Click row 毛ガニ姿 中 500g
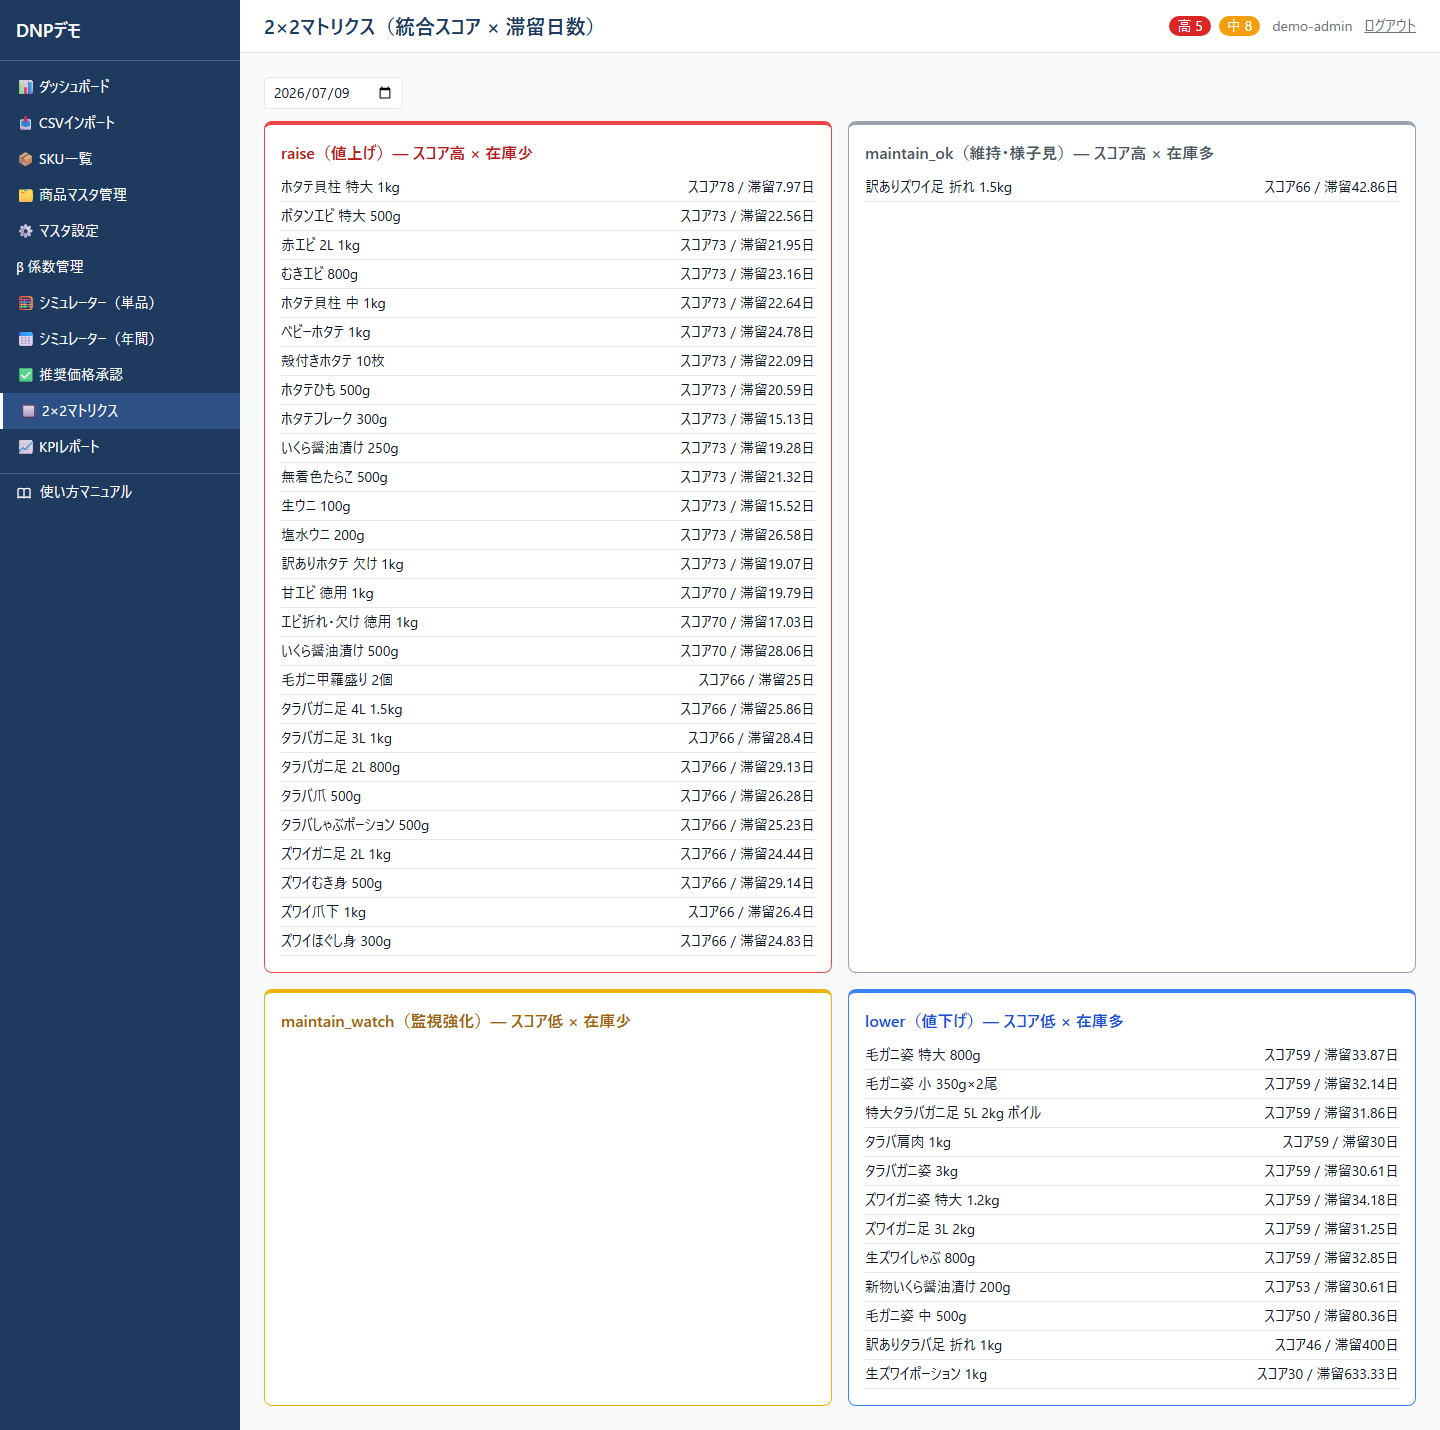The image size is (1440, 1430). pyautogui.click(x=1132, y=1316)
